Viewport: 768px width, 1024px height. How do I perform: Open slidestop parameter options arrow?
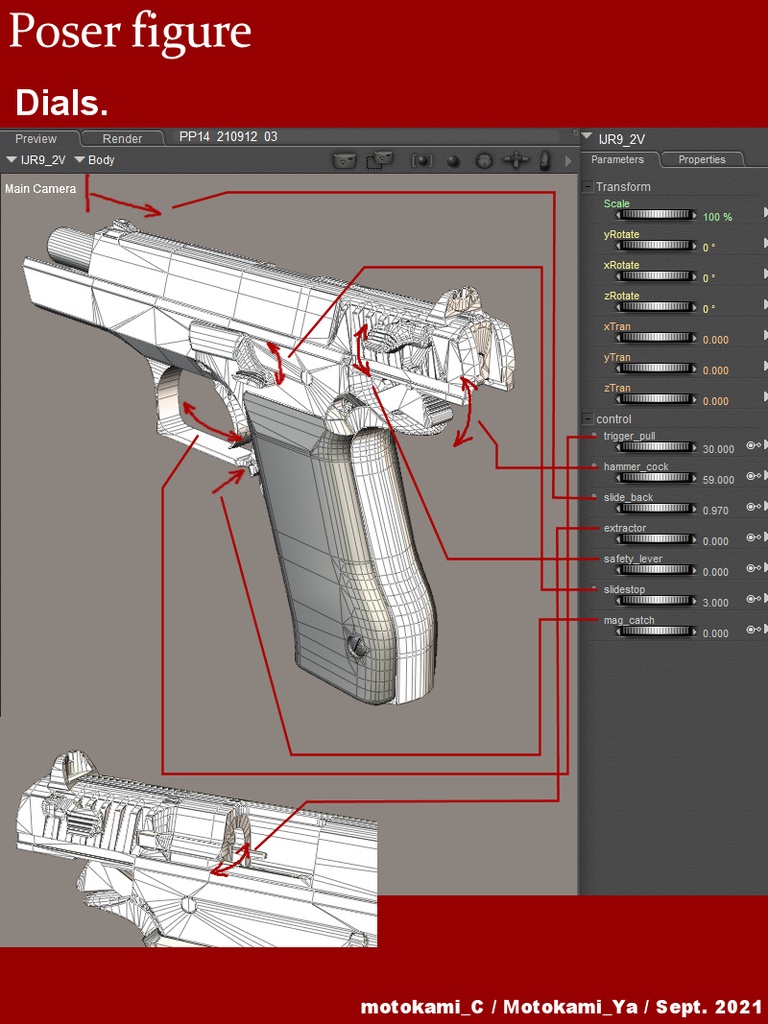765,598
